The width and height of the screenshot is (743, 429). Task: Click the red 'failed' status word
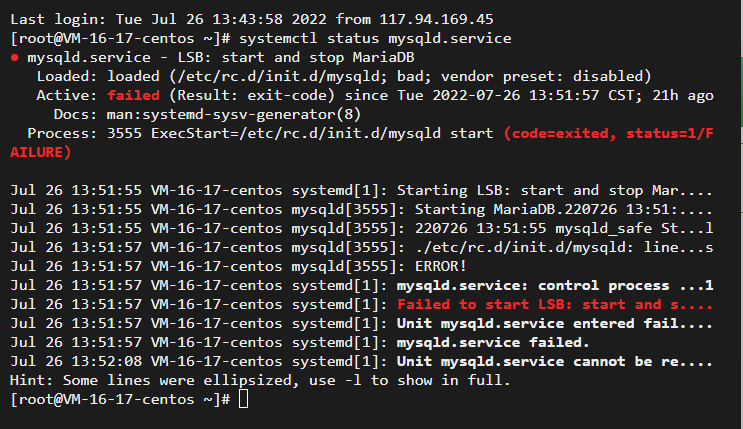(x=133, y=95)
